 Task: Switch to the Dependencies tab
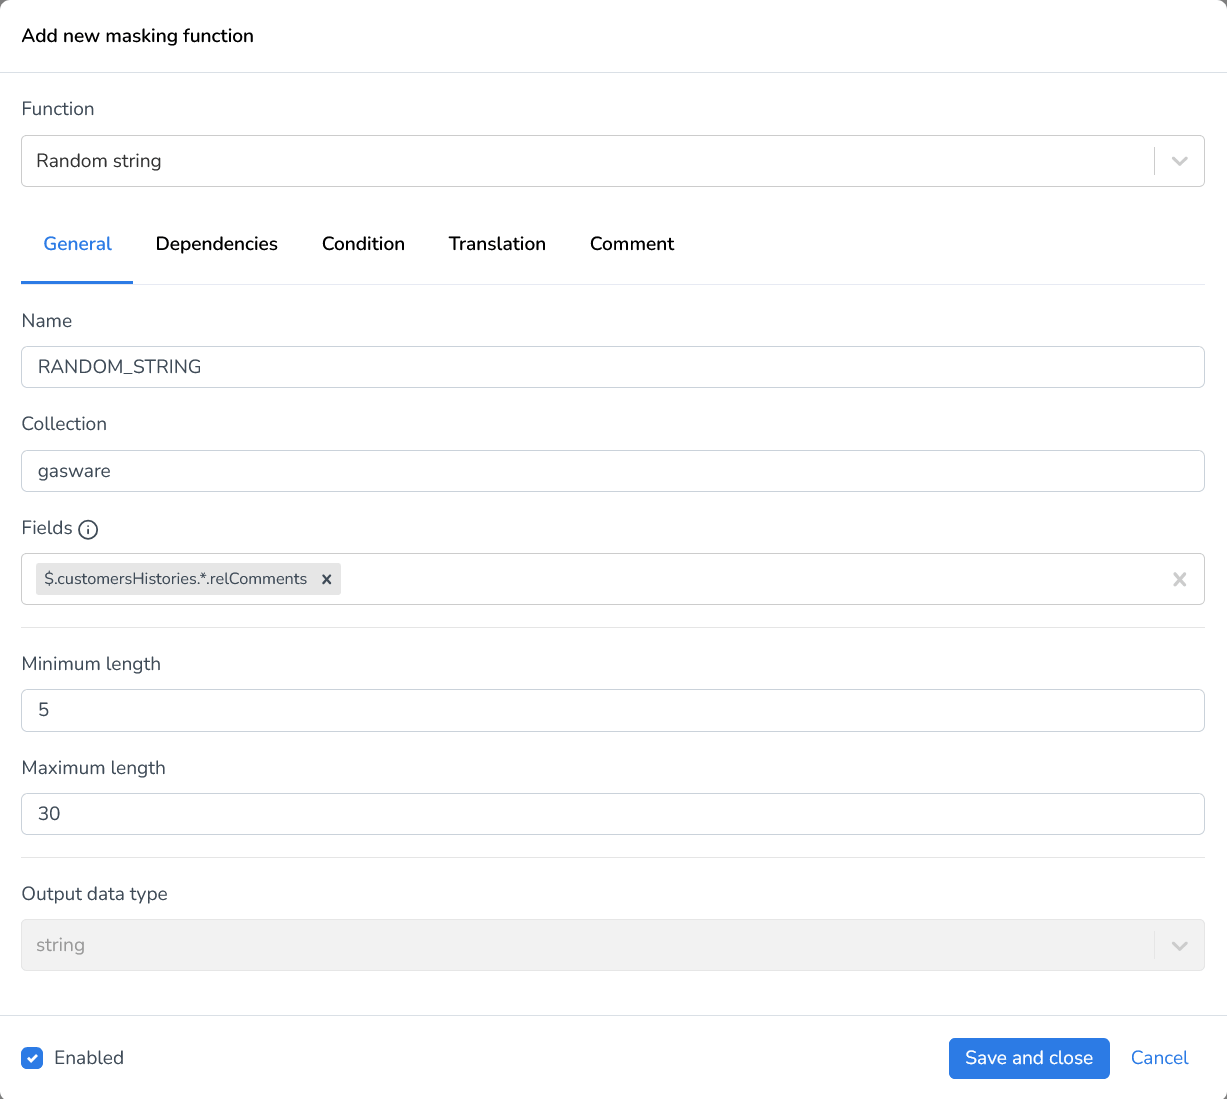(x=216, y=244)
